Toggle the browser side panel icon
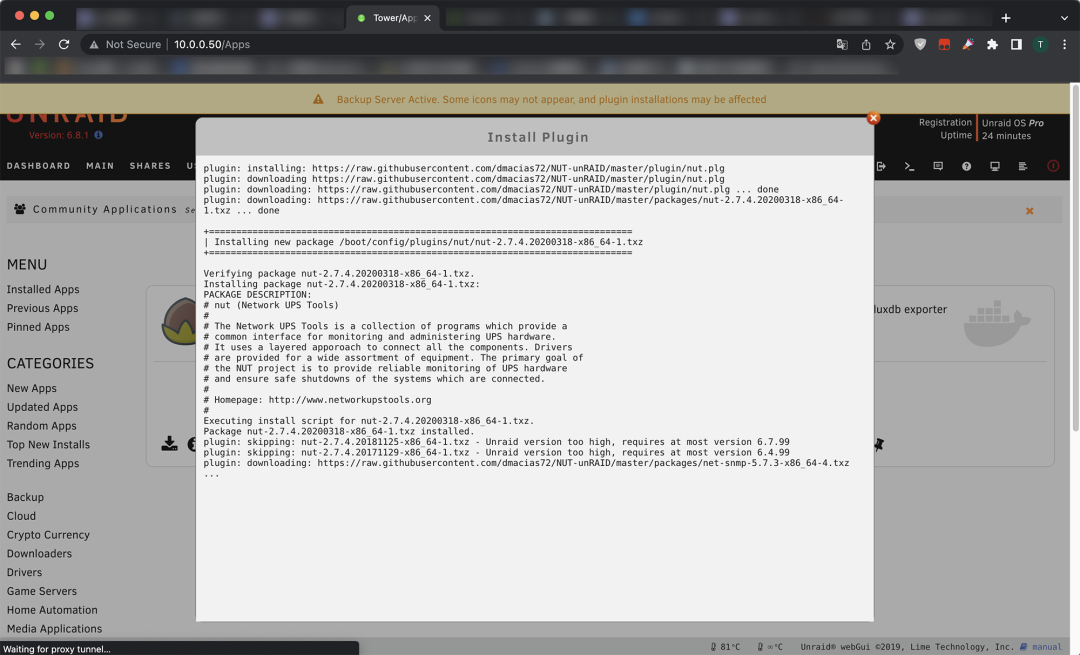 click(x=1016, y=45)
